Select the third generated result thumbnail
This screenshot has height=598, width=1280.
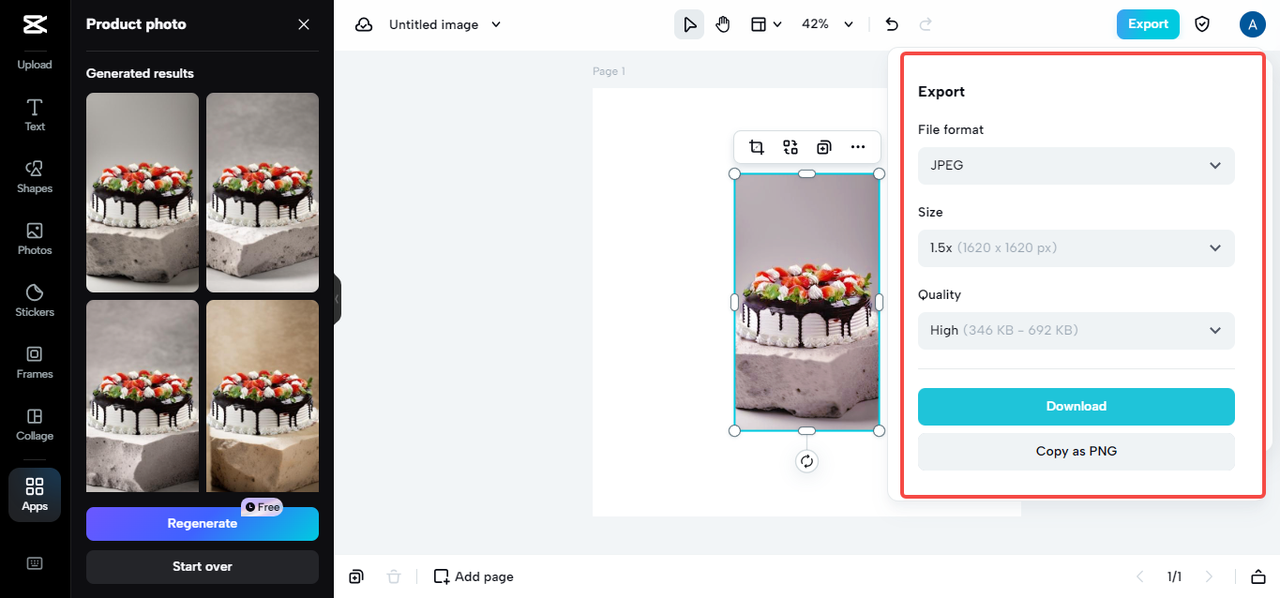[x=142, y=396]
